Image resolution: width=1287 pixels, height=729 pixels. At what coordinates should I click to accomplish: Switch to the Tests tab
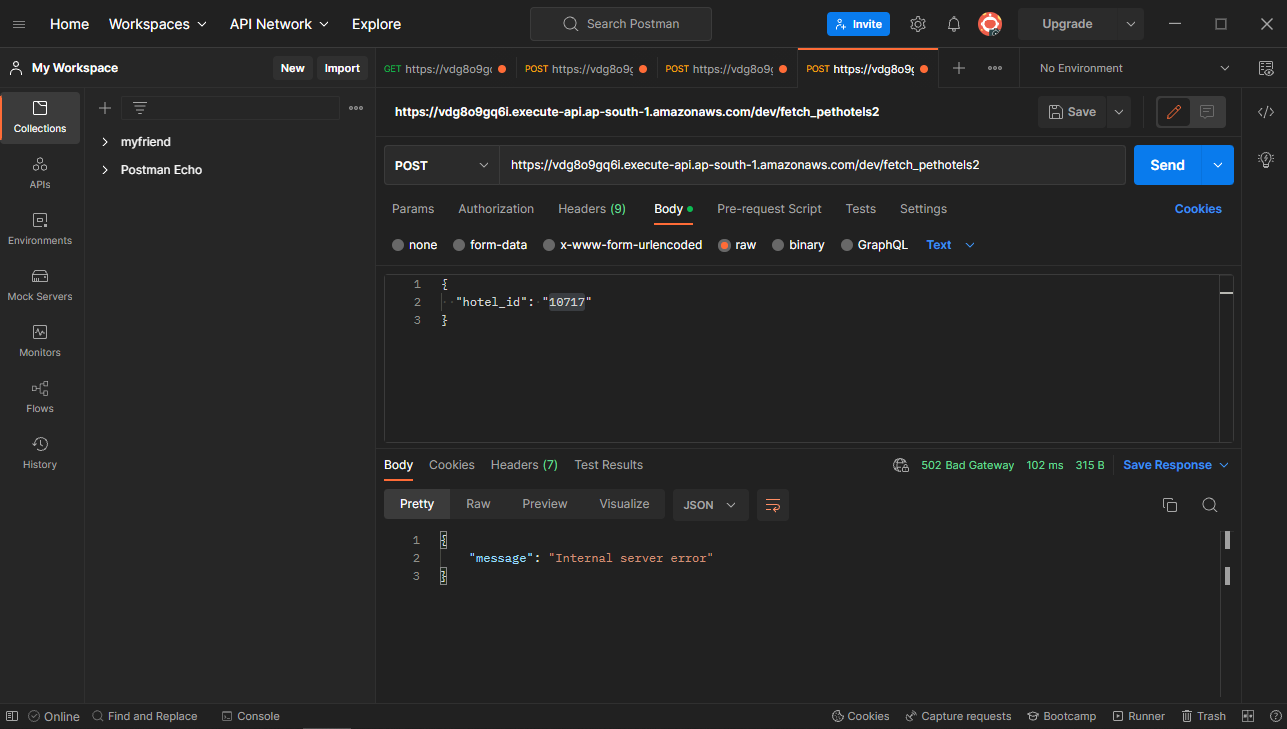(x=860, y=209)
